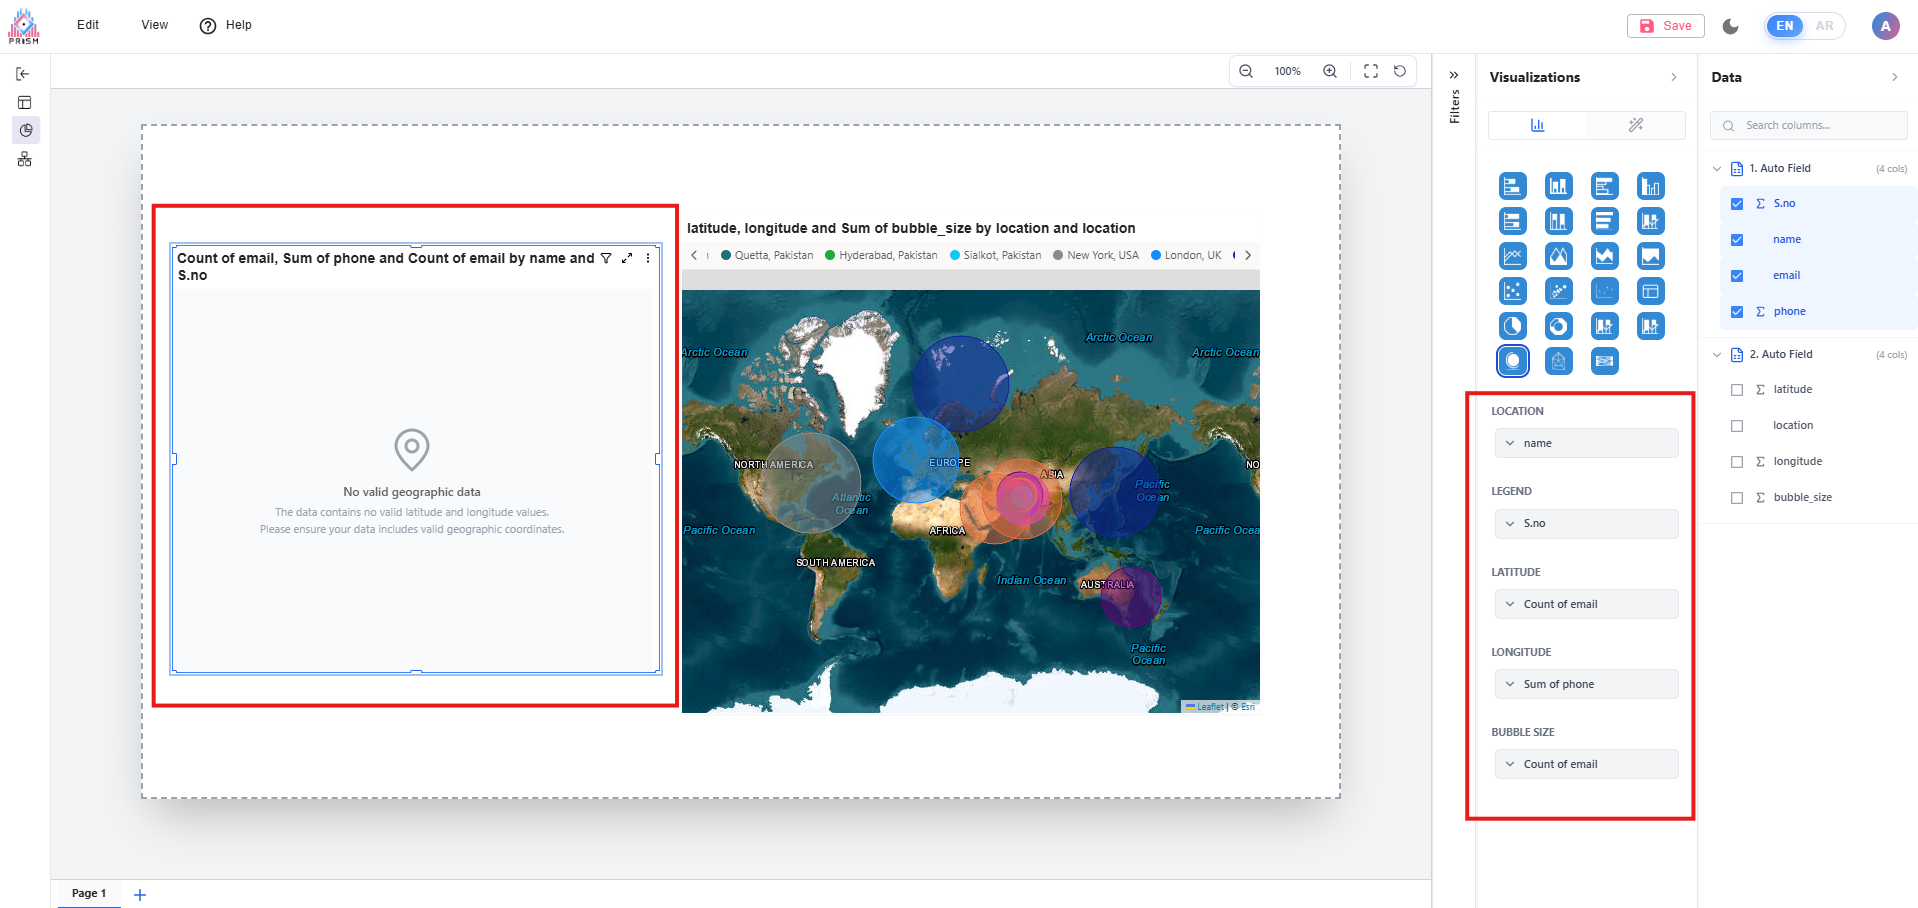
Task: Click the filter funnel icon on the map widget
Action: coord(606,258)
